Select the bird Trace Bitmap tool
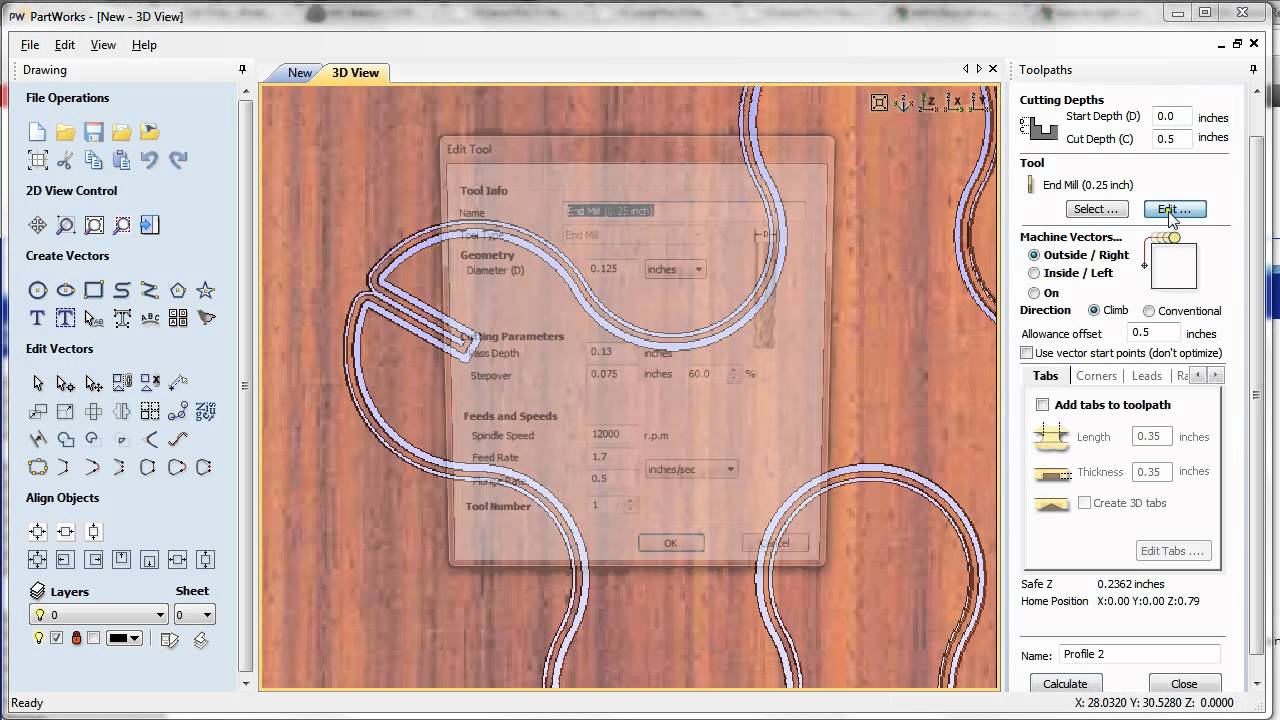 (x=205, y=318)
